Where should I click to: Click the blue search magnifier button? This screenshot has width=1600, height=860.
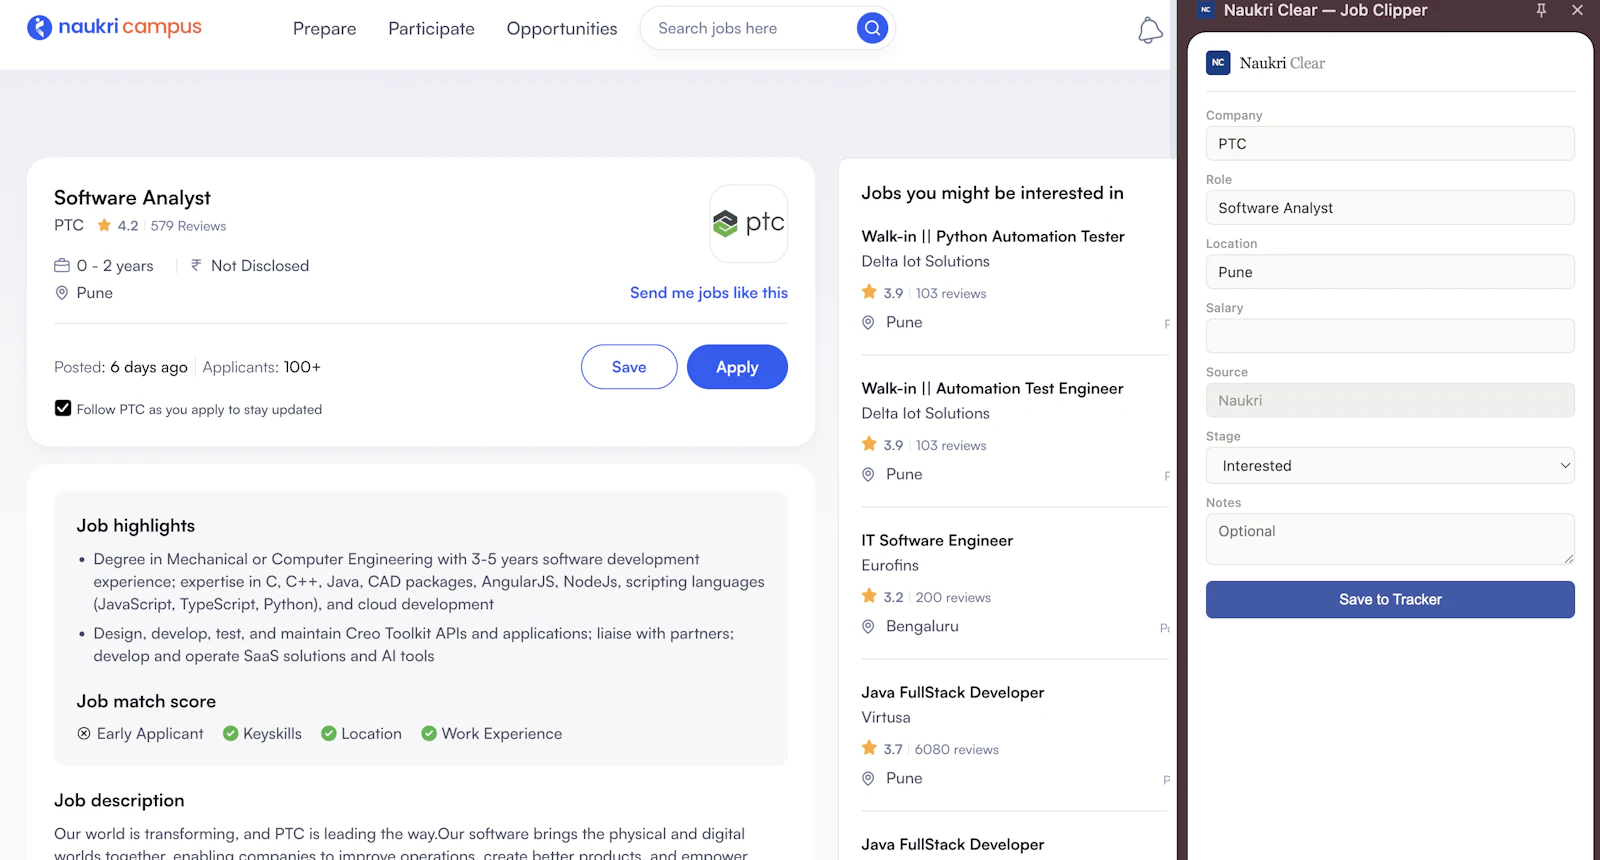click(x=872, y=28)
